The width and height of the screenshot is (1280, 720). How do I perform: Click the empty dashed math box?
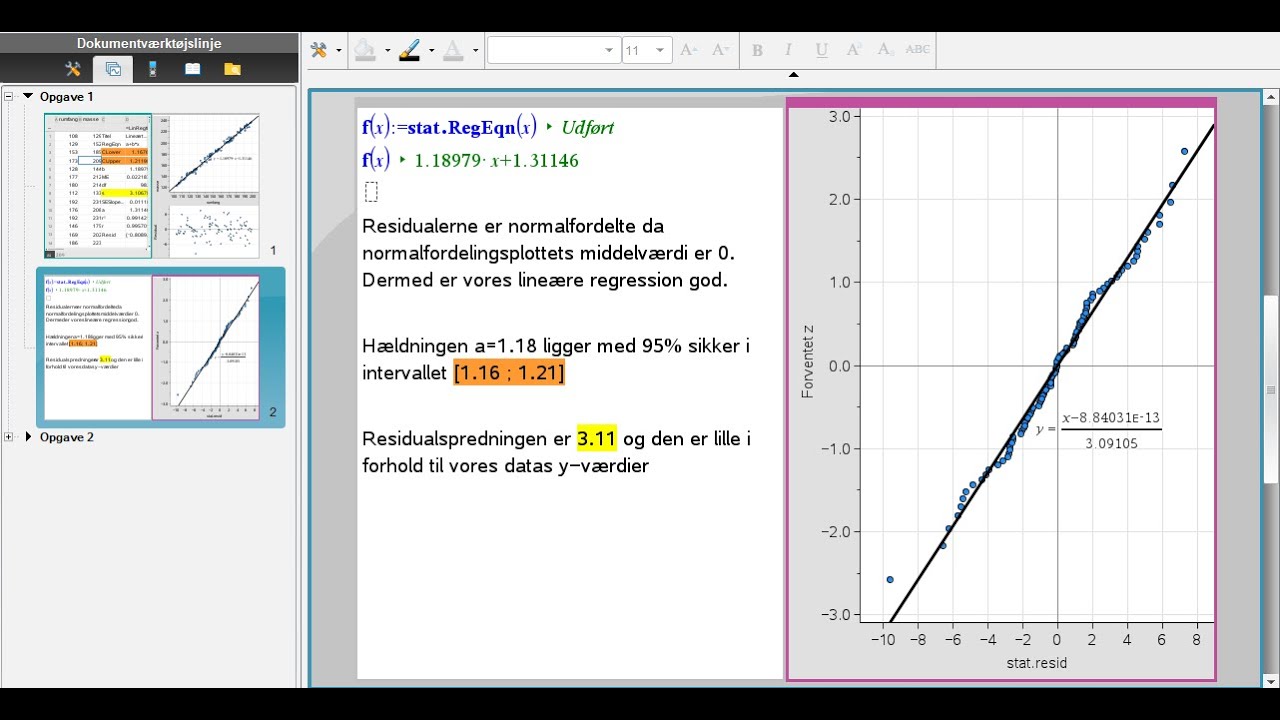371,192
